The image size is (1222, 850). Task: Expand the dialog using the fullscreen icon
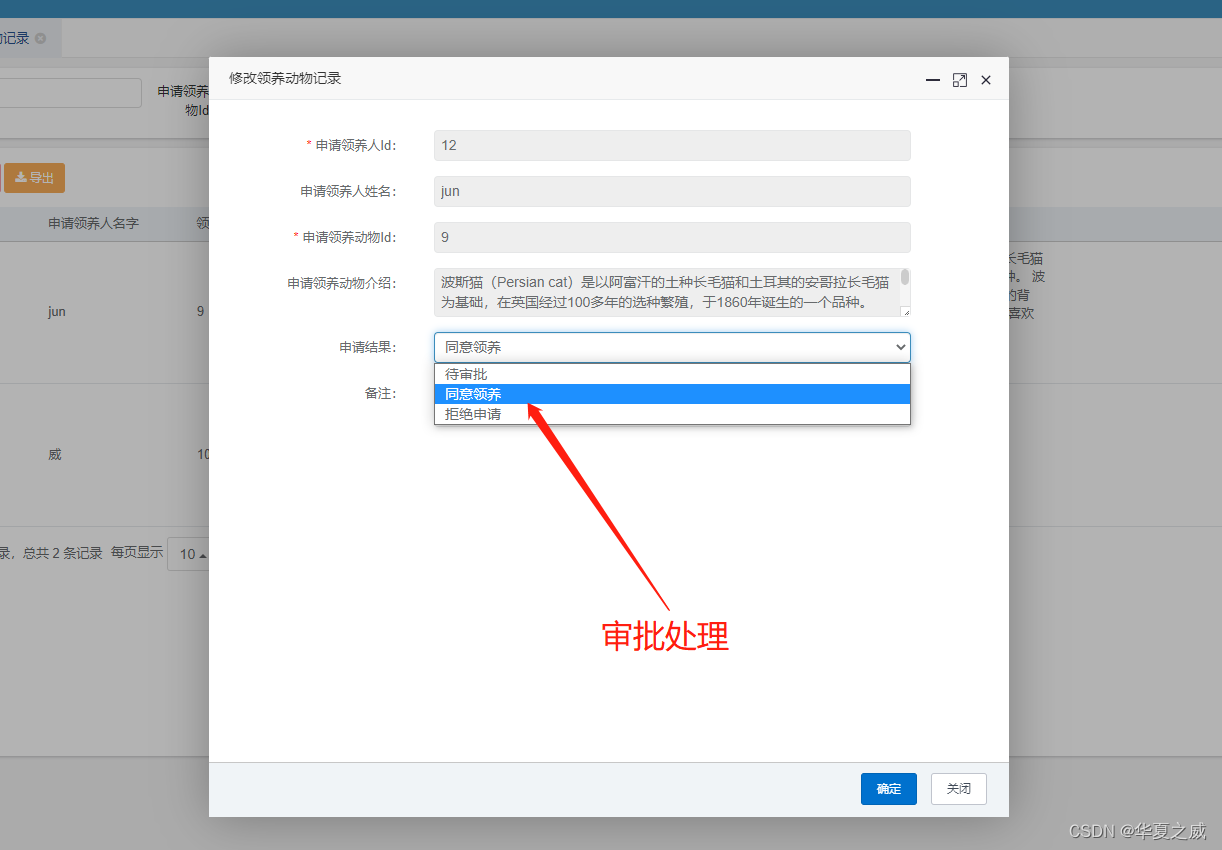coord(960,79)
